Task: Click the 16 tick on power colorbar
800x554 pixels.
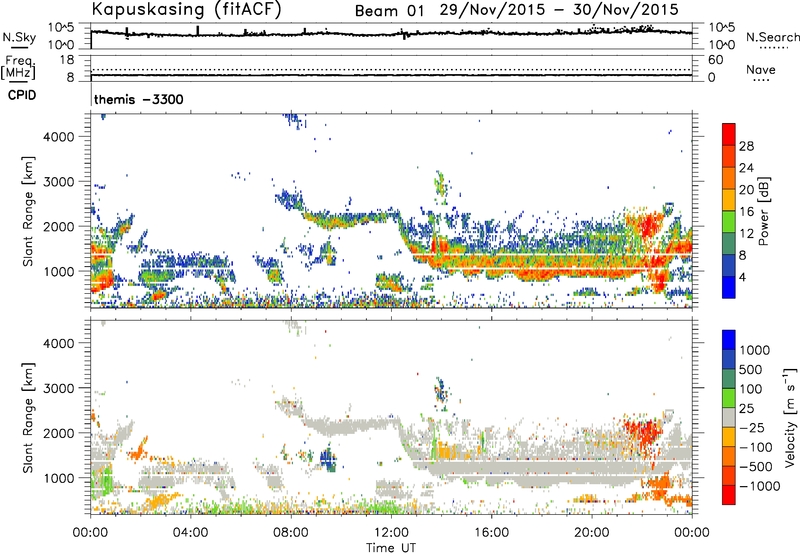Action: tap(746, 212)
